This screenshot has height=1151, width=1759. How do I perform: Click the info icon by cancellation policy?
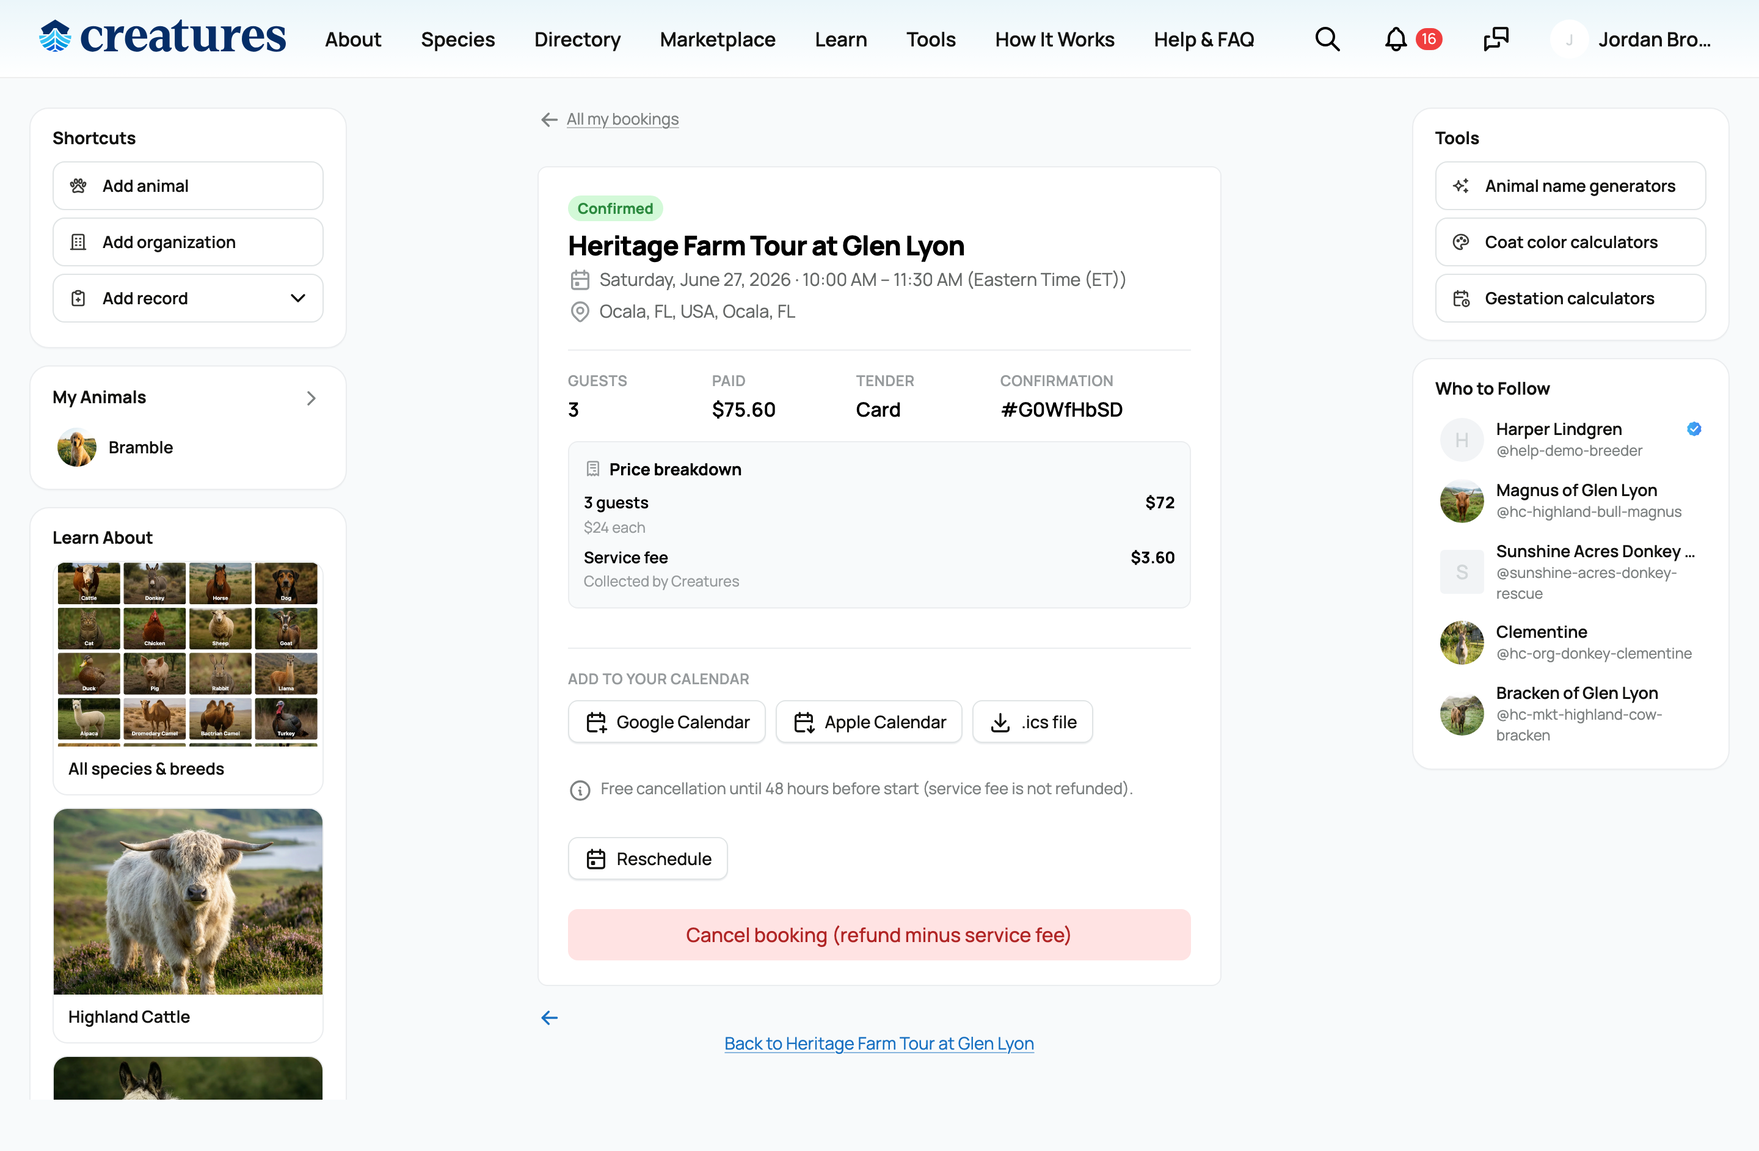580,790
